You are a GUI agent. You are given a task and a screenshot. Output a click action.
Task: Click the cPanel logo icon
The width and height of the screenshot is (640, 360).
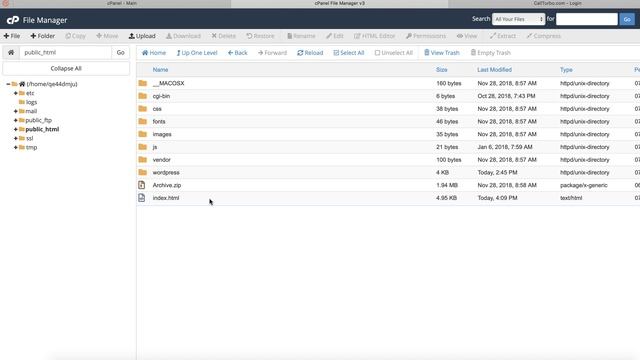13,20
